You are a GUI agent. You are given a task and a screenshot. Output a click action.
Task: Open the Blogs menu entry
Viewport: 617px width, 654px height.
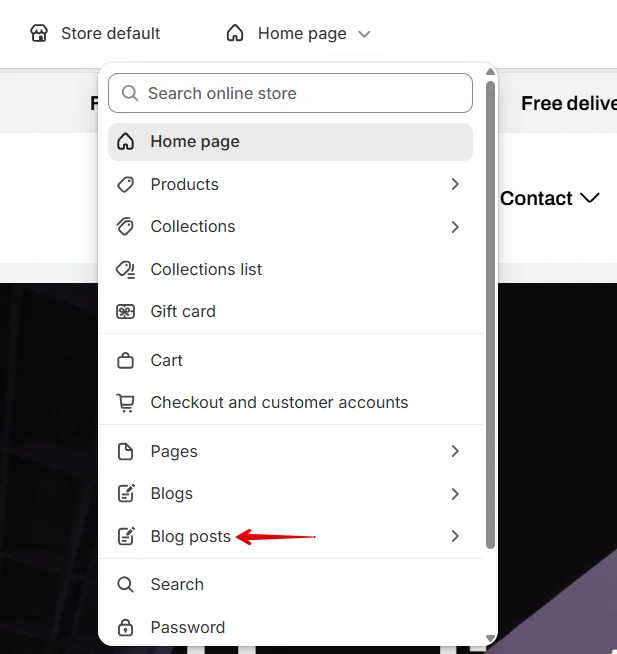point(290,494)
